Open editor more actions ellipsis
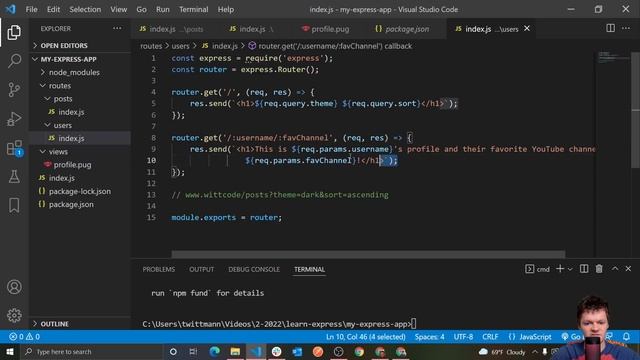The image size is (640, 360). [x=626, y=28]
